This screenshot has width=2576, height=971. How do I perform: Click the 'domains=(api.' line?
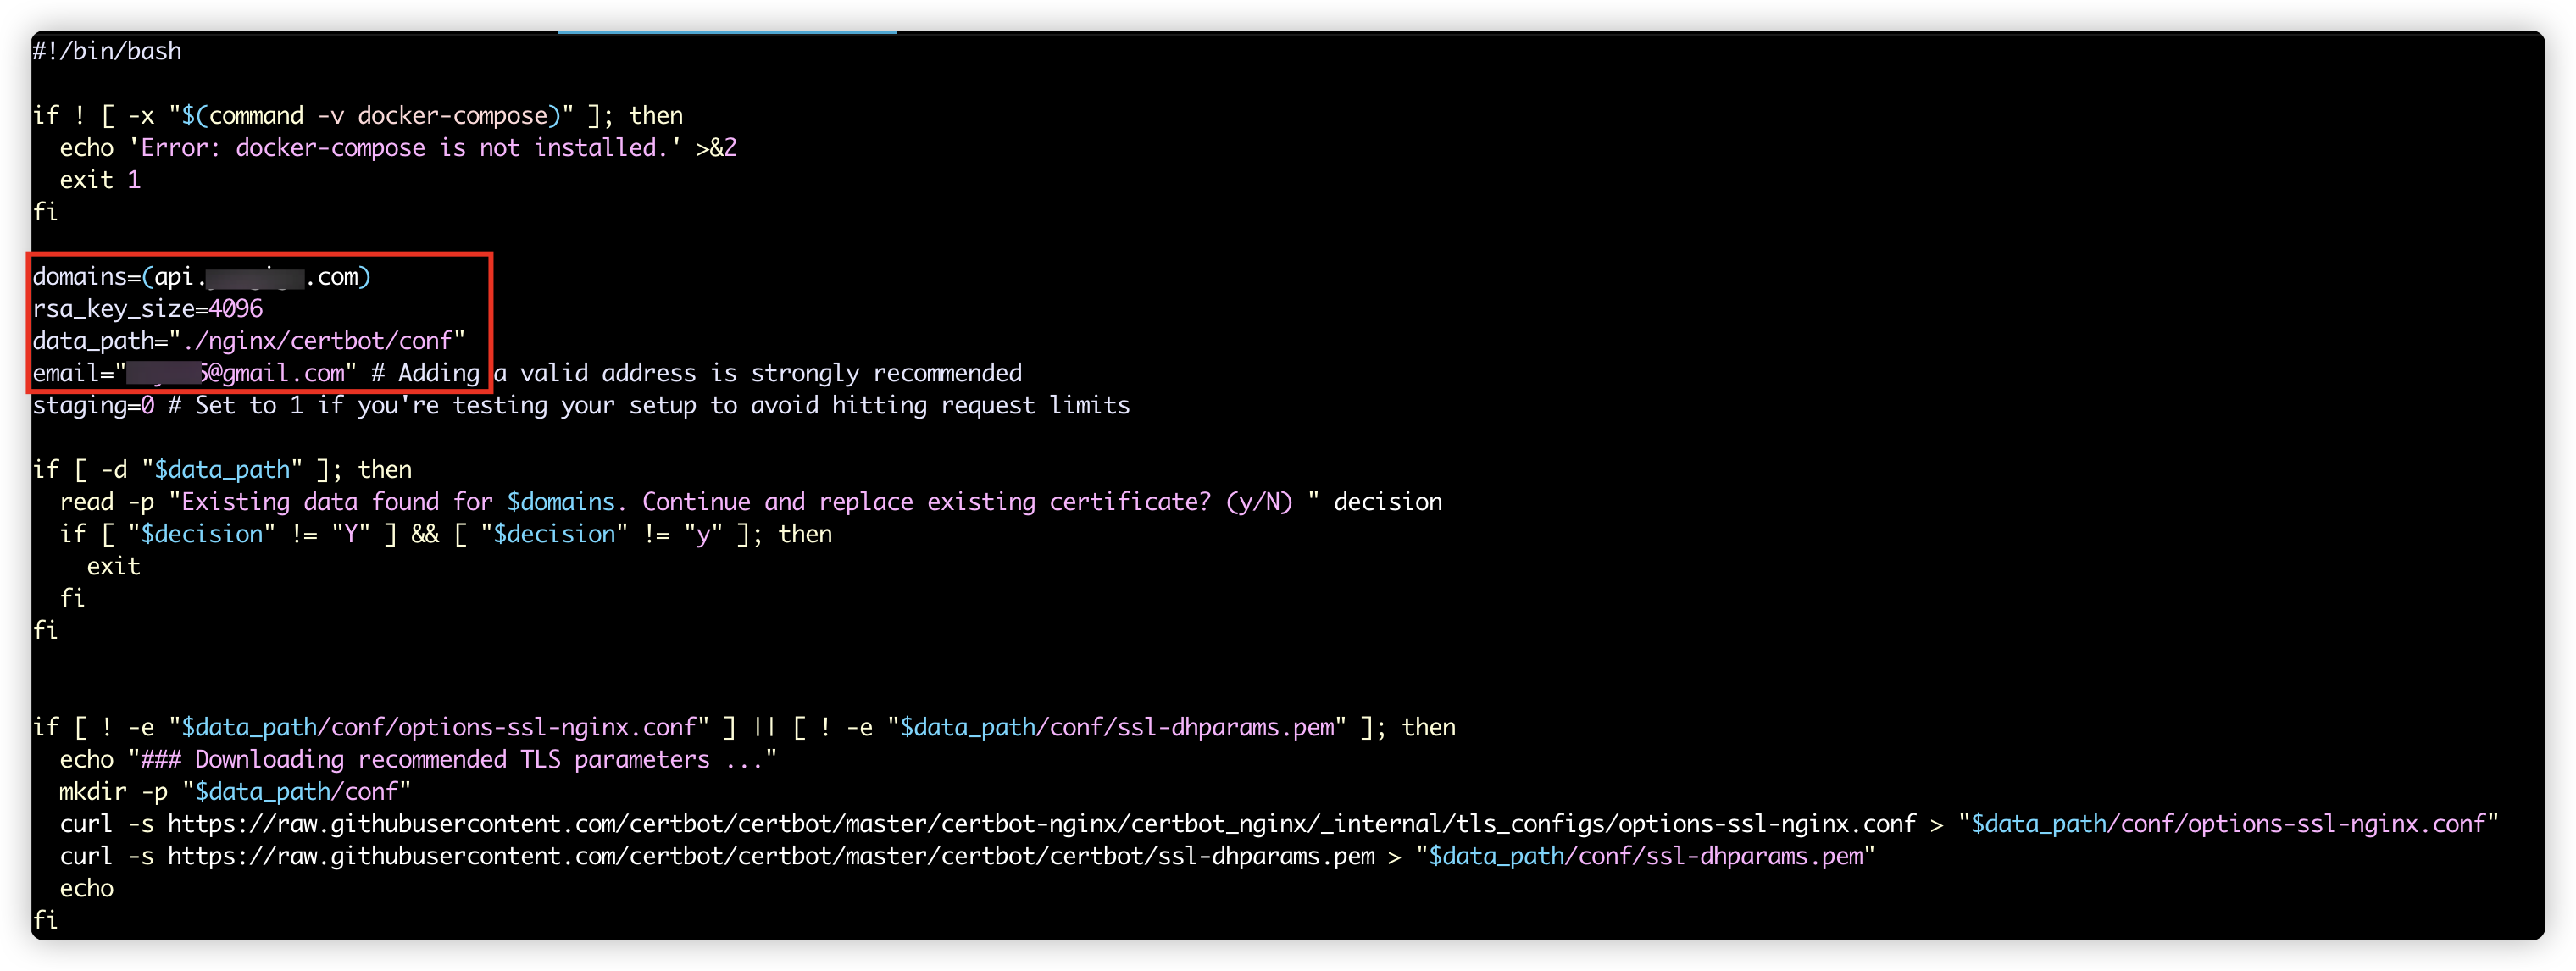point(201,277)
